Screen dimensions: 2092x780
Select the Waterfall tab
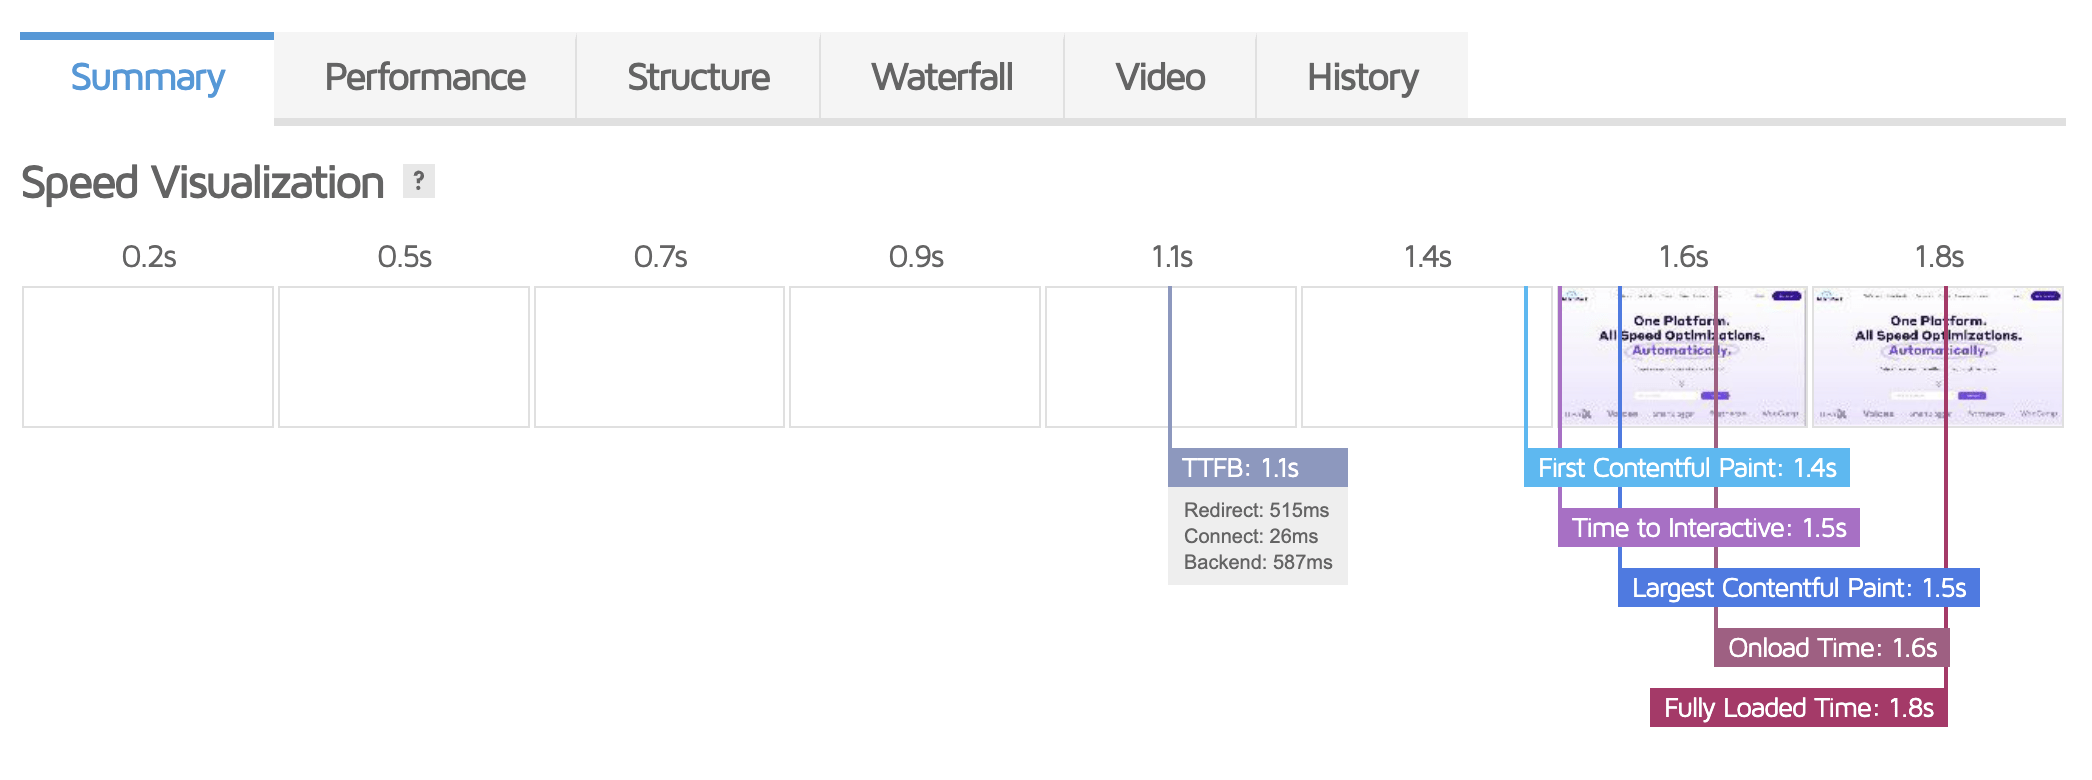click(x=942, y=77)
